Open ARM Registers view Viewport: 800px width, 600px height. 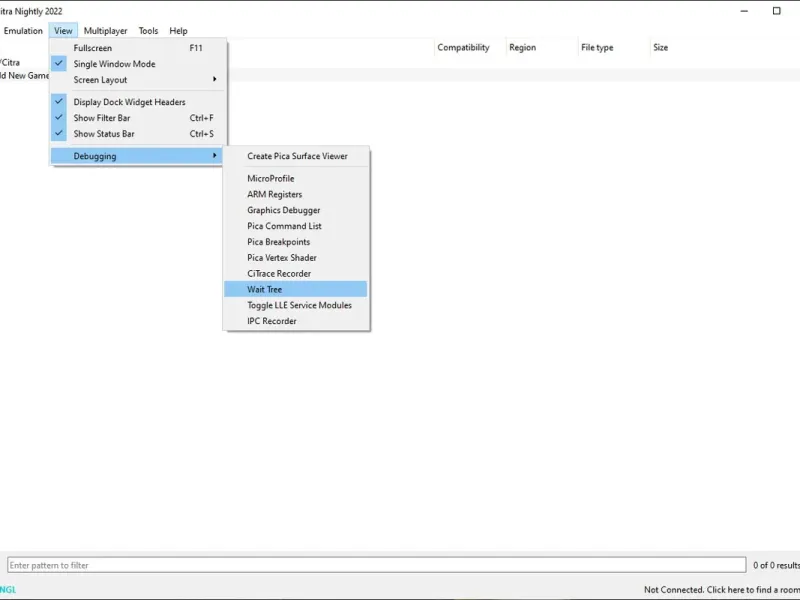[x=296, y=194]
